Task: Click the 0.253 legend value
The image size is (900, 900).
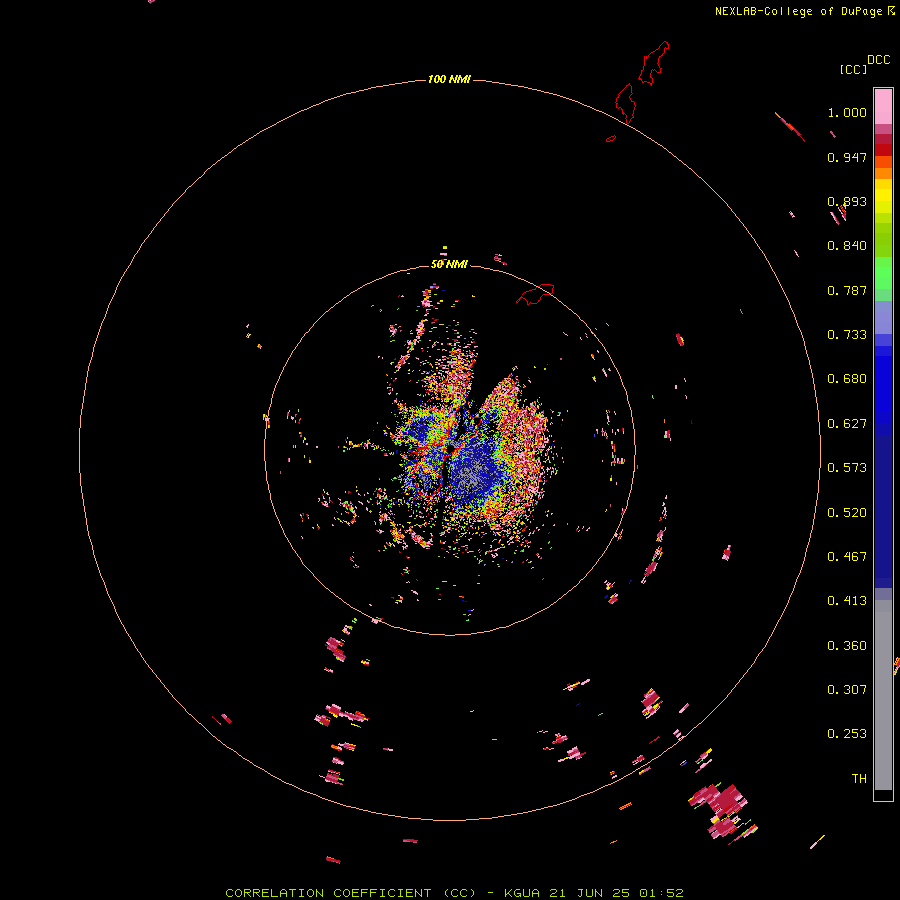Action: (847, 734)
